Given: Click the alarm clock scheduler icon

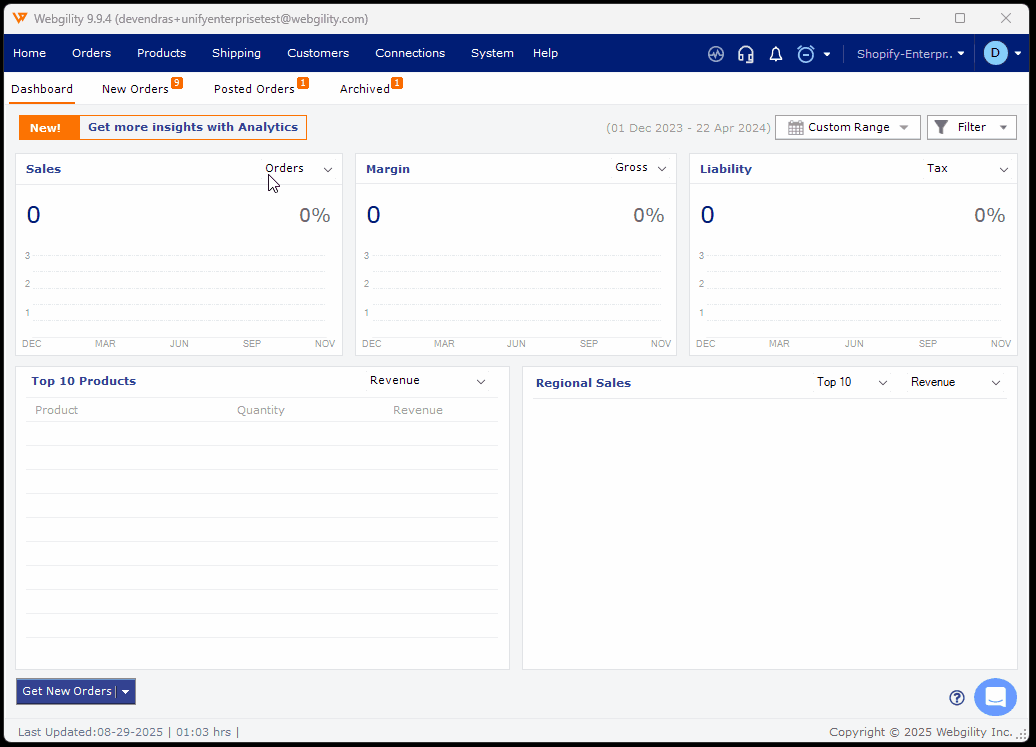Looking at the screenshot, I should (x=806, y=54).
